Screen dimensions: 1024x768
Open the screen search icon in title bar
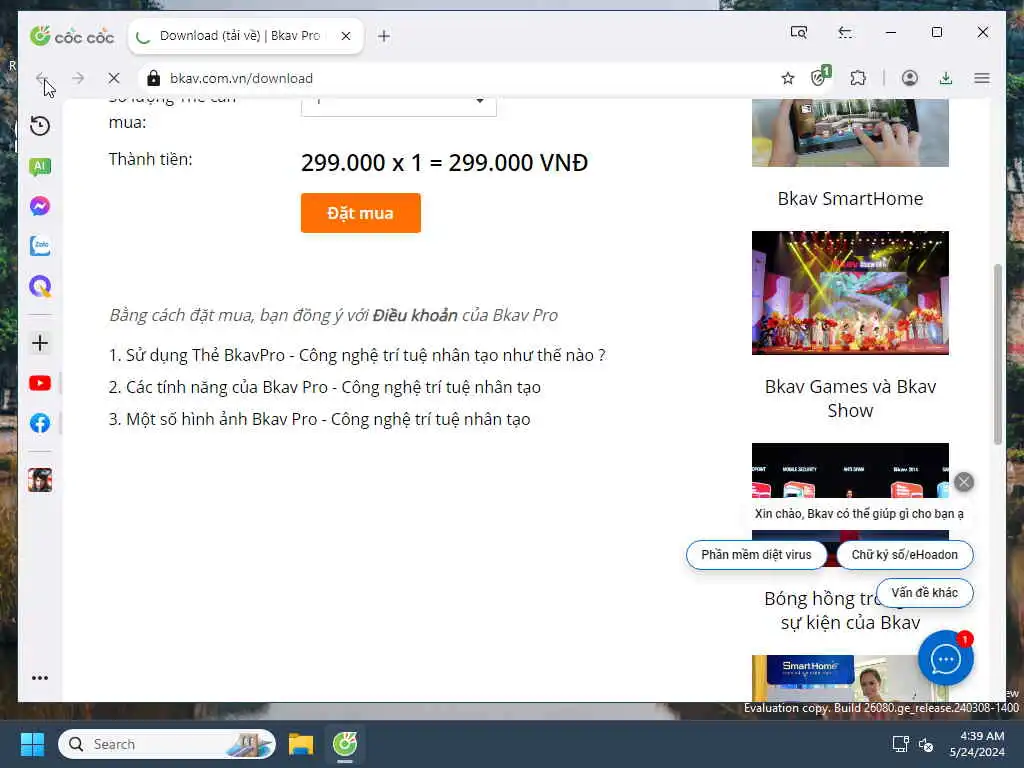coord(799,32)
